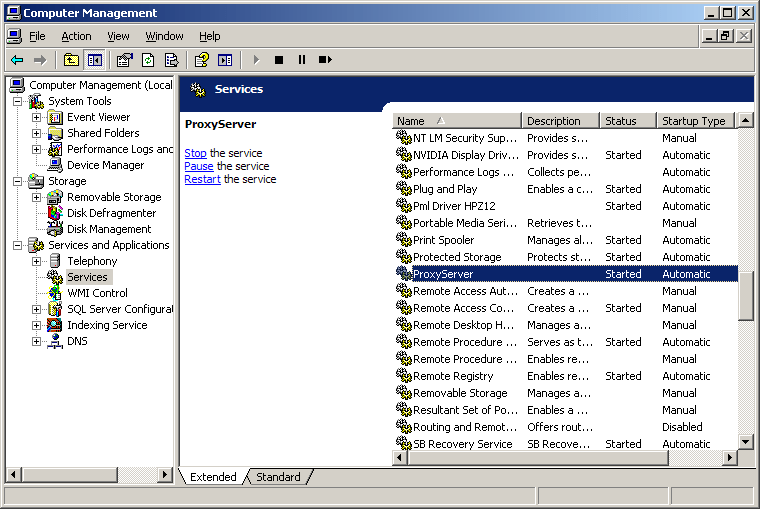Collapse the Storage tree node
760x509 pixels.
(x=17, y=181)
